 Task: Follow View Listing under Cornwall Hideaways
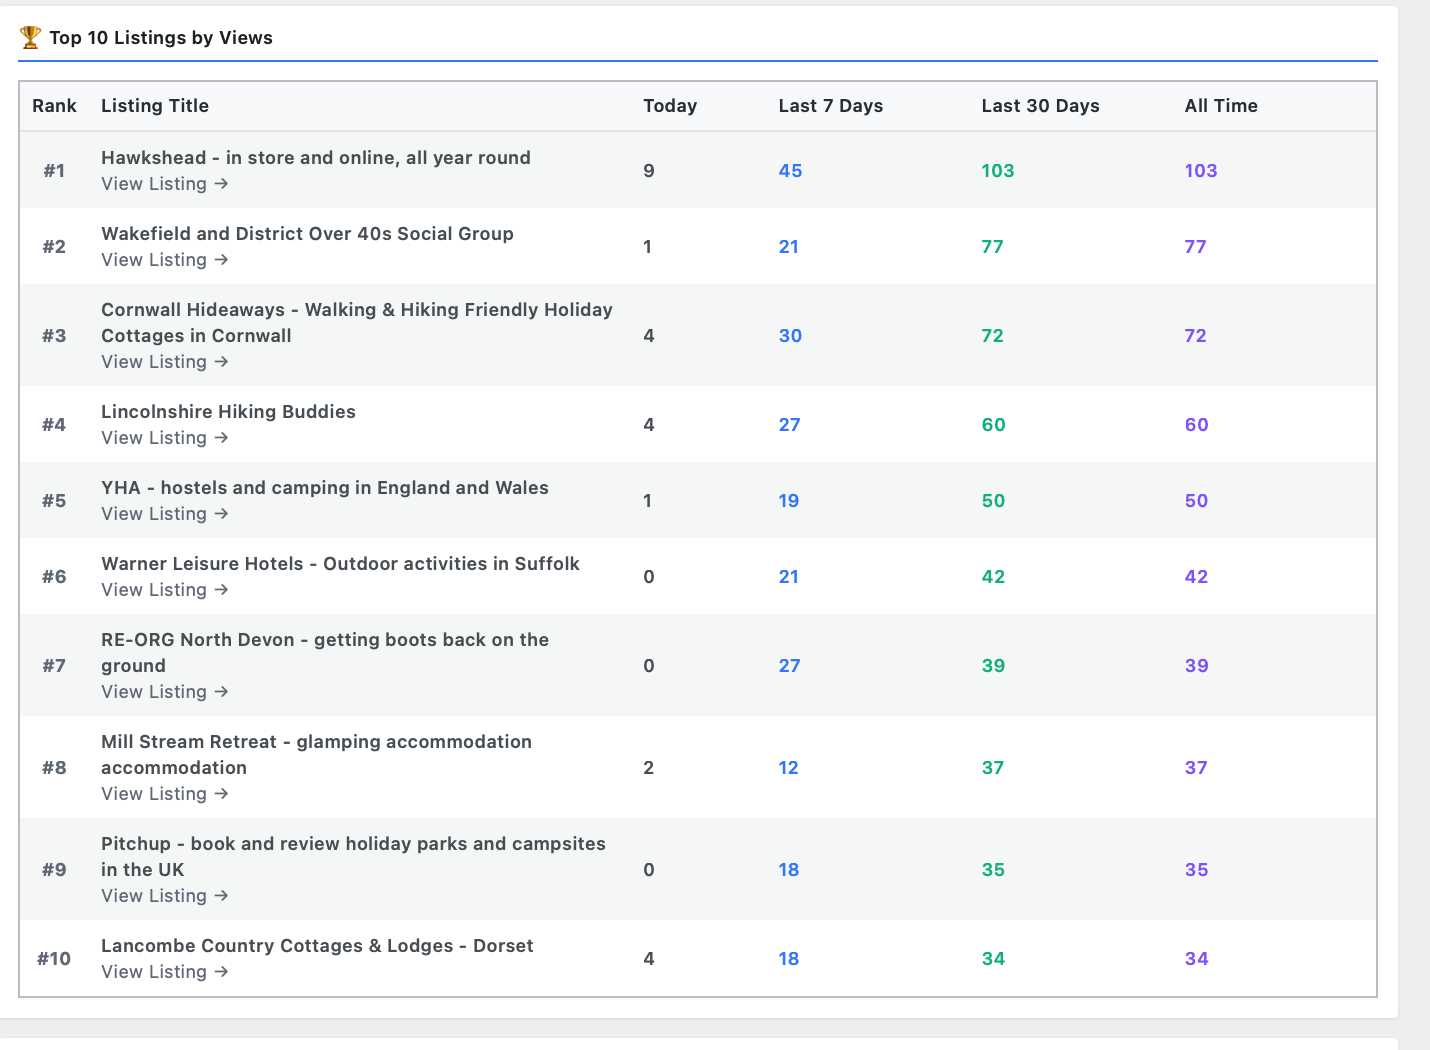pyautogui.click(x=164, y=362)
